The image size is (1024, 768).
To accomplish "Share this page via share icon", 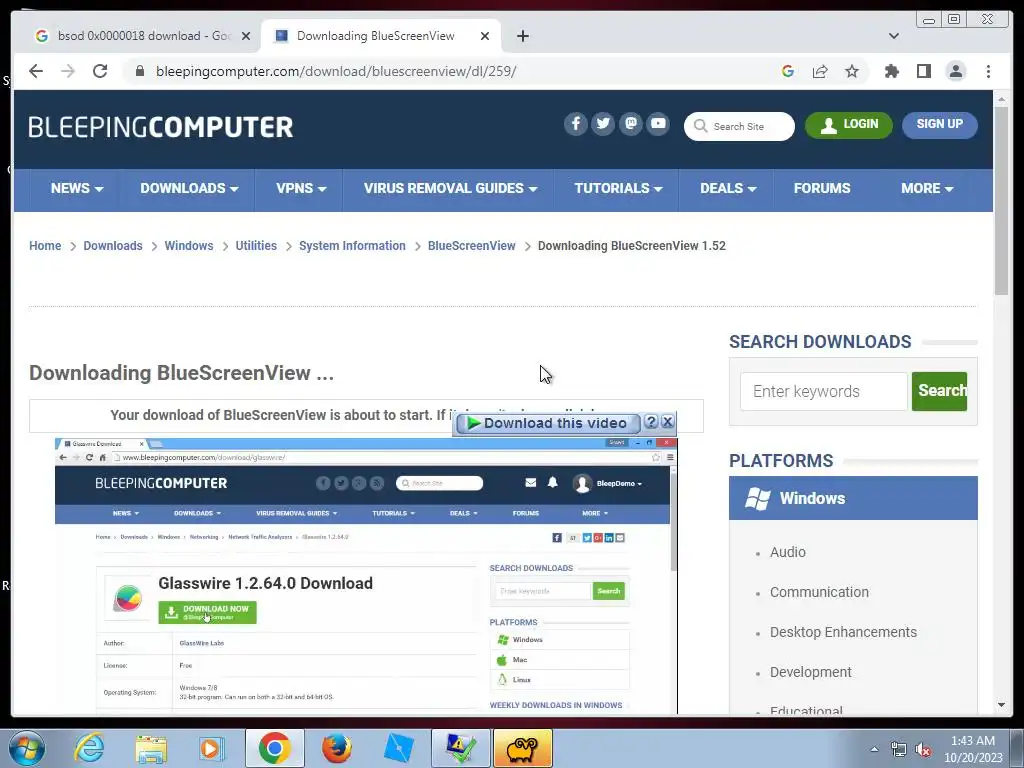I will [820, 71].
